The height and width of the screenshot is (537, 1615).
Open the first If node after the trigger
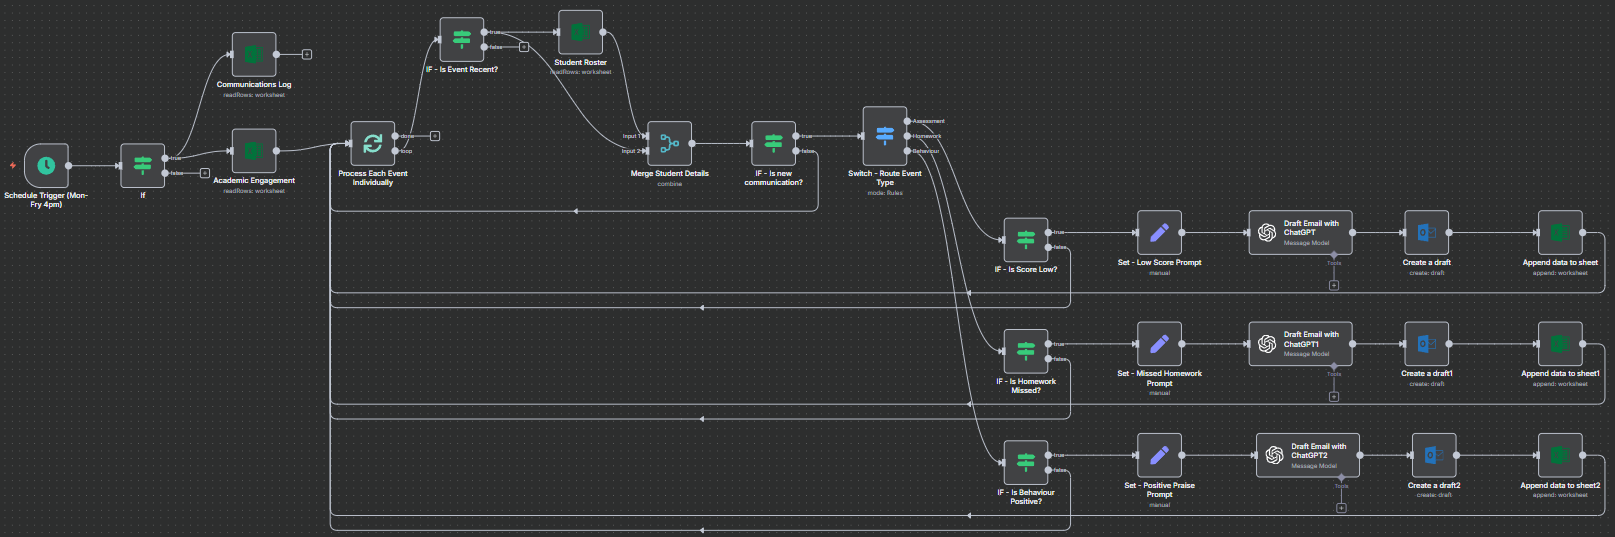[x=143, y=166]
